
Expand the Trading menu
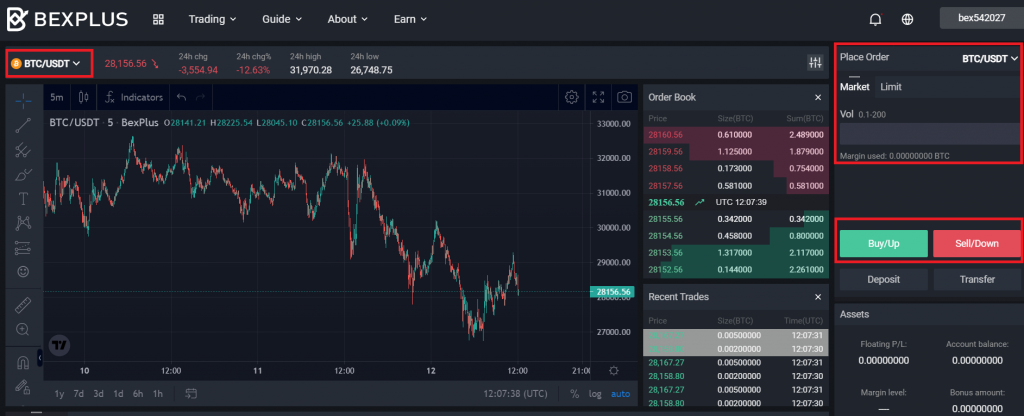pos(212,20)
